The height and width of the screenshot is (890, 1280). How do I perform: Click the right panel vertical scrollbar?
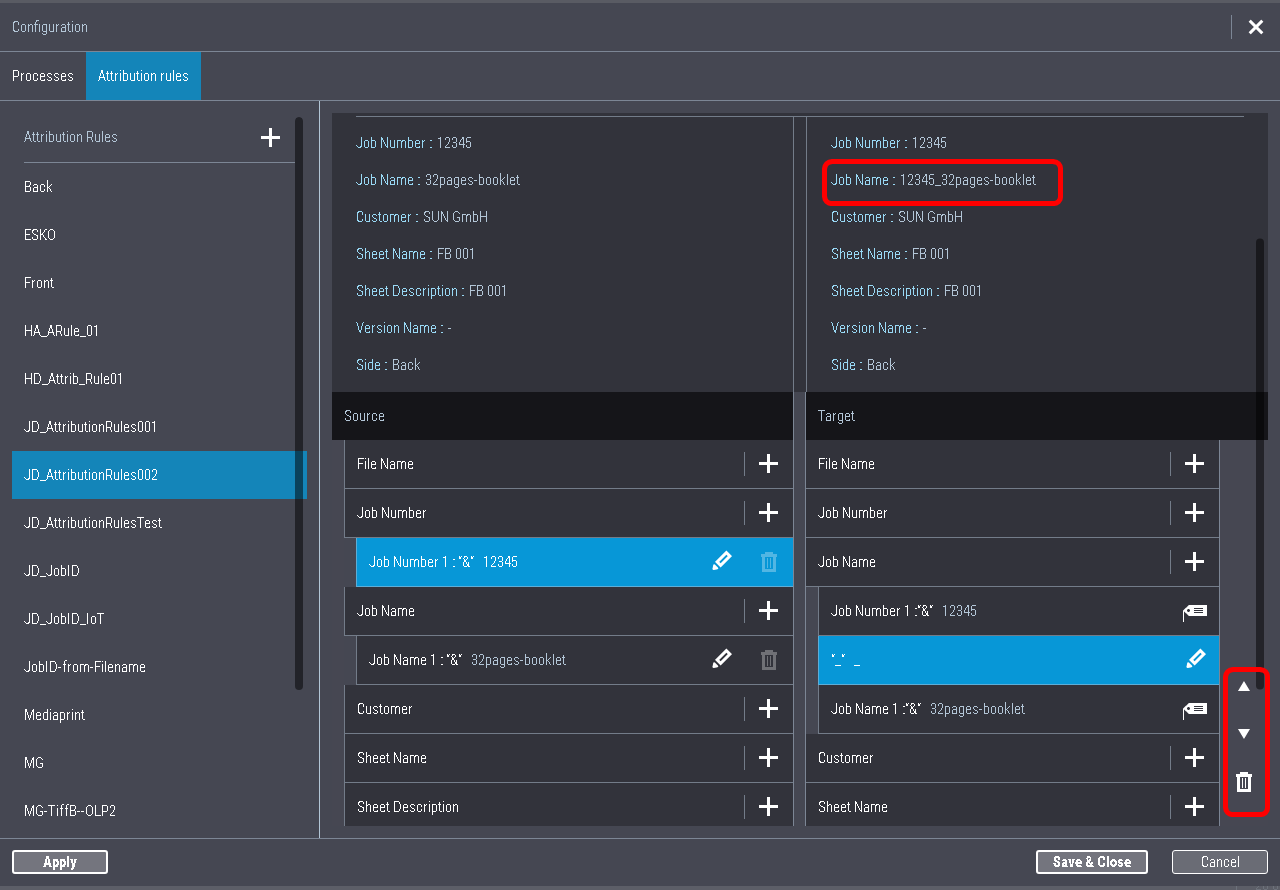[x=1260, y=464]
